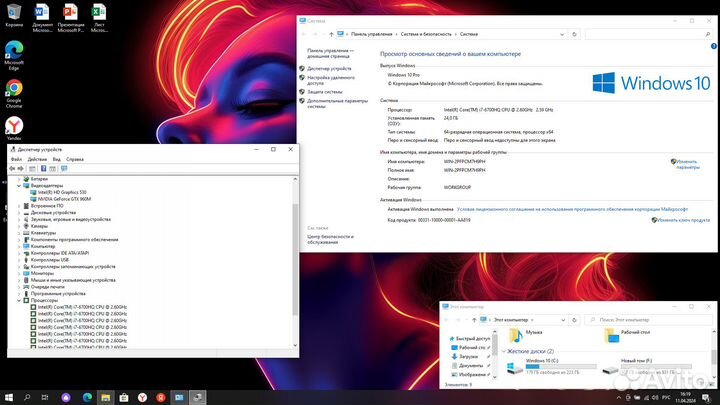This screenshot has width=720, height=405.
Task: Expand the Клавиатуры node
Action: [19, 233]
